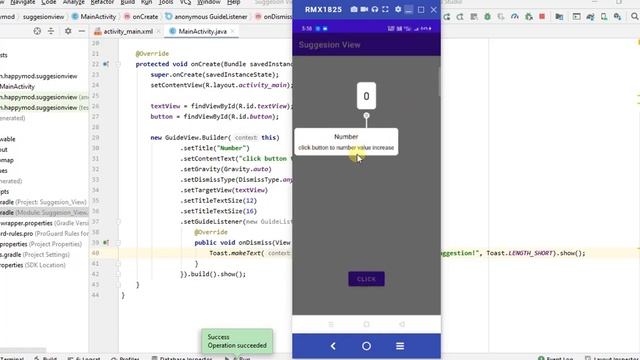Tap the Number guide tooltip in the phone app
The height and width of the screenshot is (360, 640).
346,142
